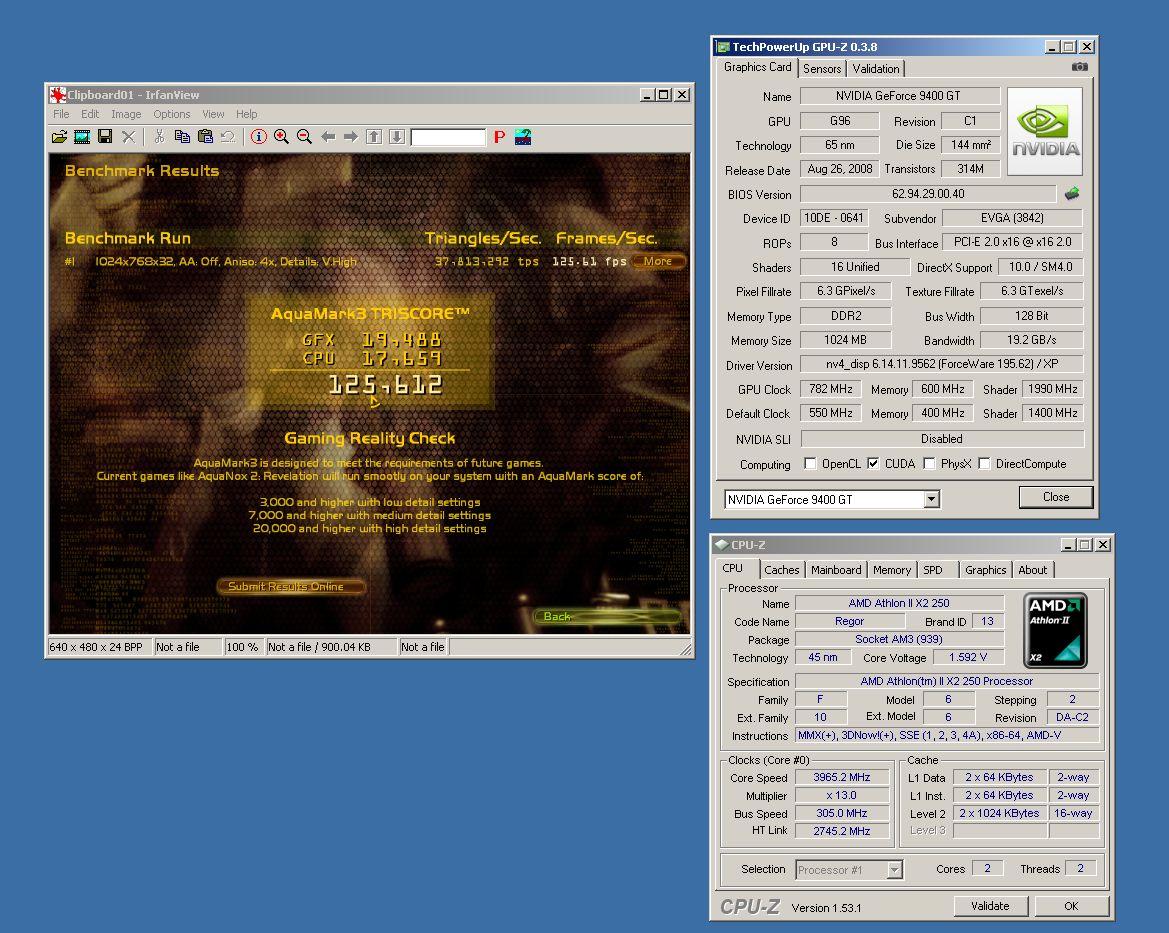Image resolution: width=1169 pixels, height=933 pixels.
Task: Click the Validate button in CPU-Z
Action: [990, 906]
